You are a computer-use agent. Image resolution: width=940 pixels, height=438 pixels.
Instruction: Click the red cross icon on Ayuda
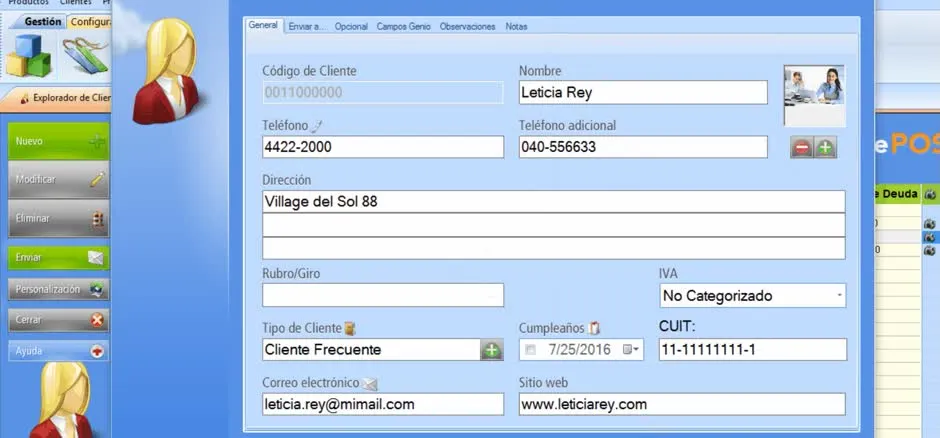coord(97,351)
